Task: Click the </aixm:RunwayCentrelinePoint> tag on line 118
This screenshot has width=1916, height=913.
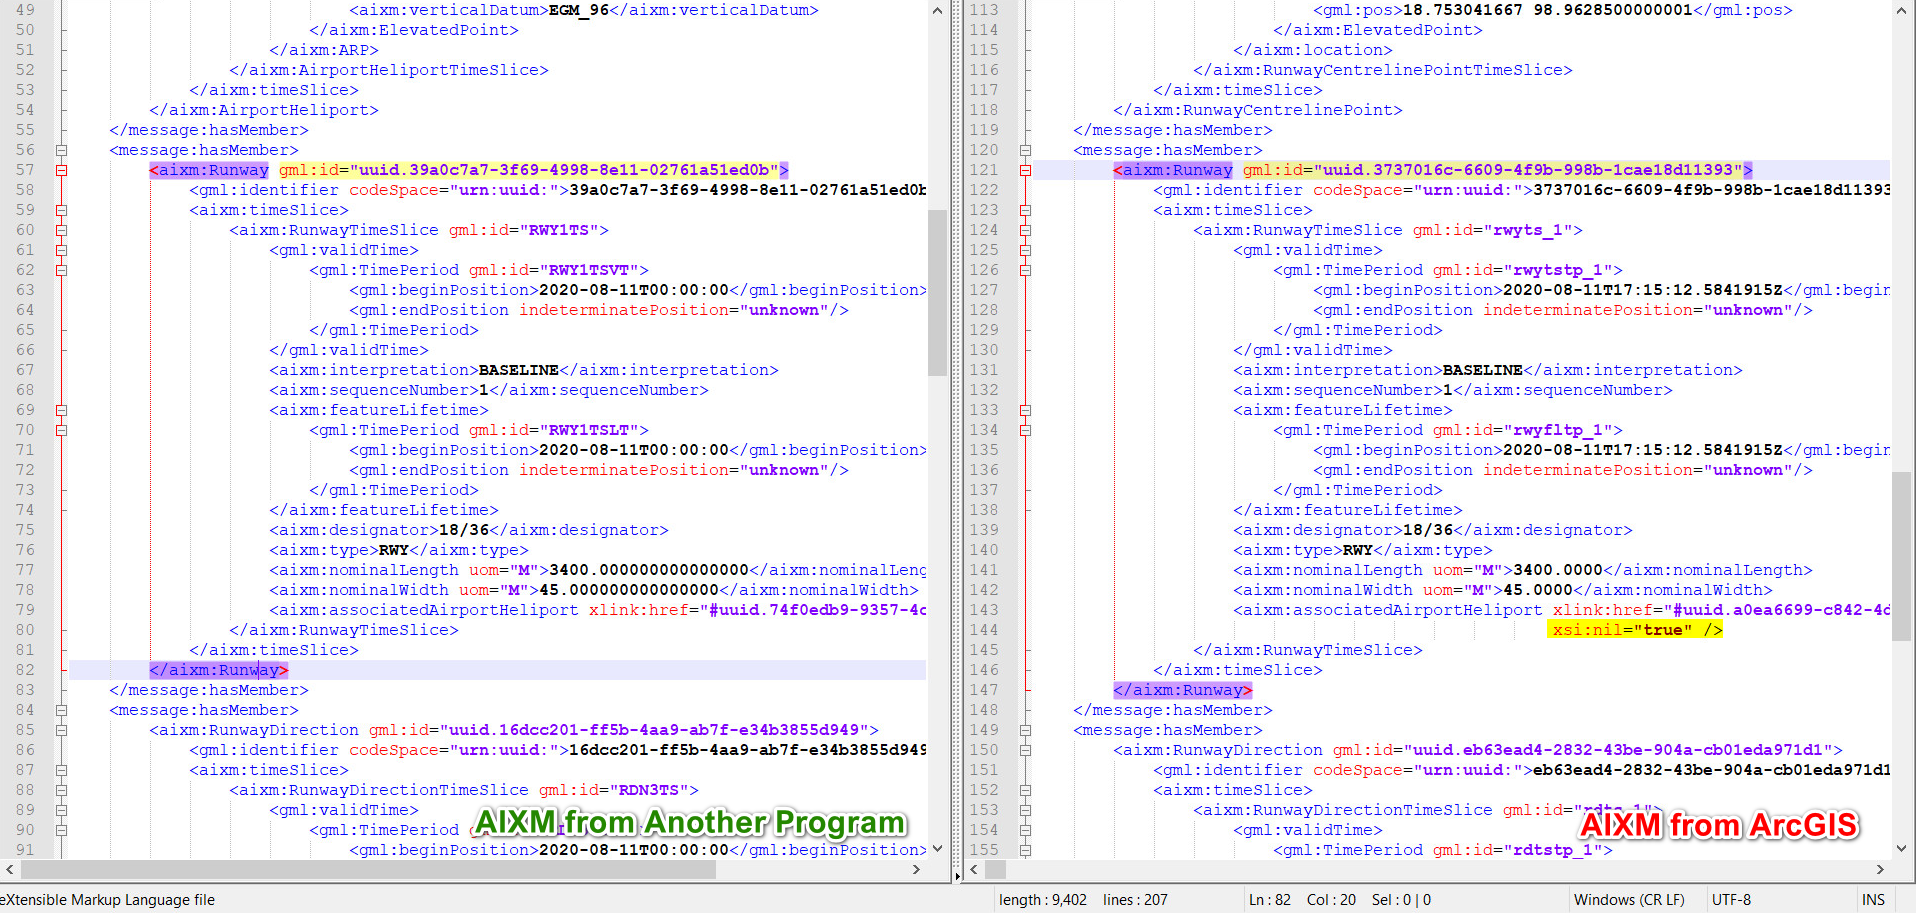Action: pos(1258,110)
